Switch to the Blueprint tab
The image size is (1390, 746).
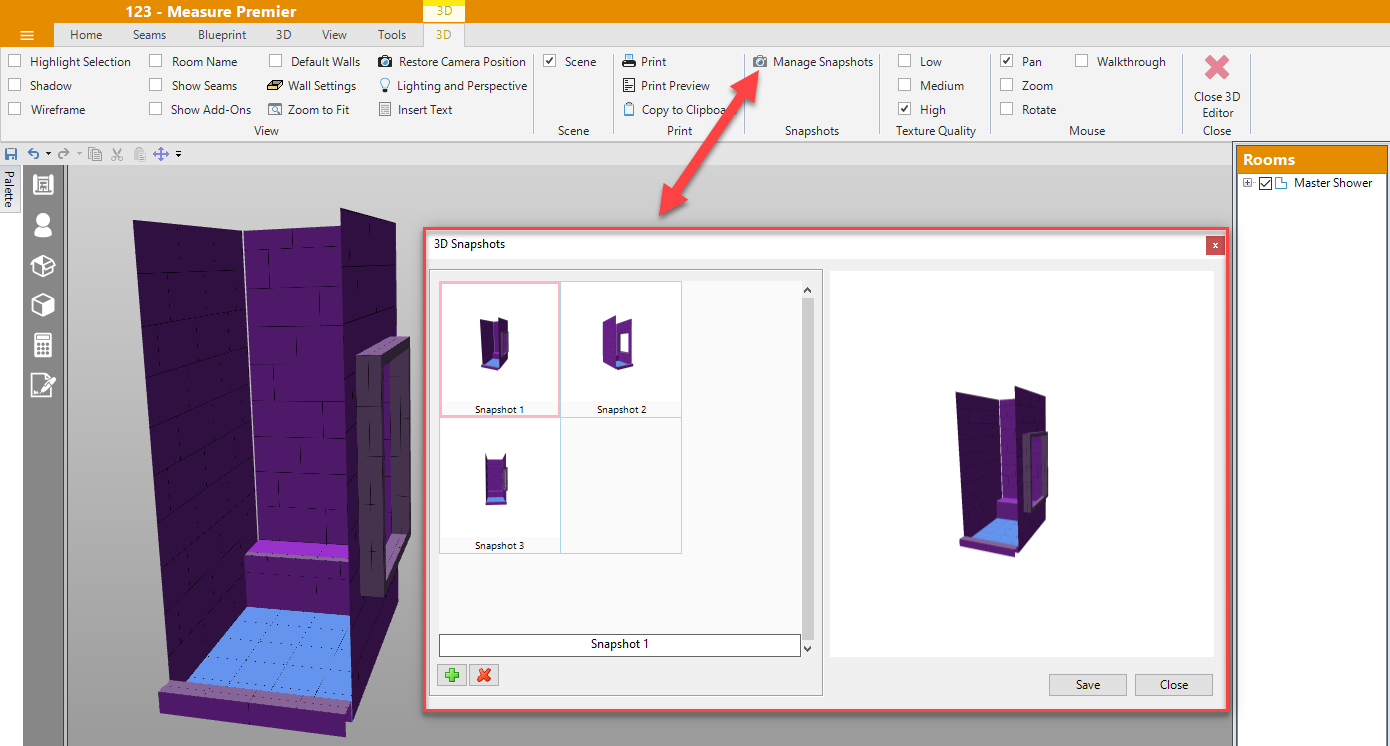tap(221, 34)
